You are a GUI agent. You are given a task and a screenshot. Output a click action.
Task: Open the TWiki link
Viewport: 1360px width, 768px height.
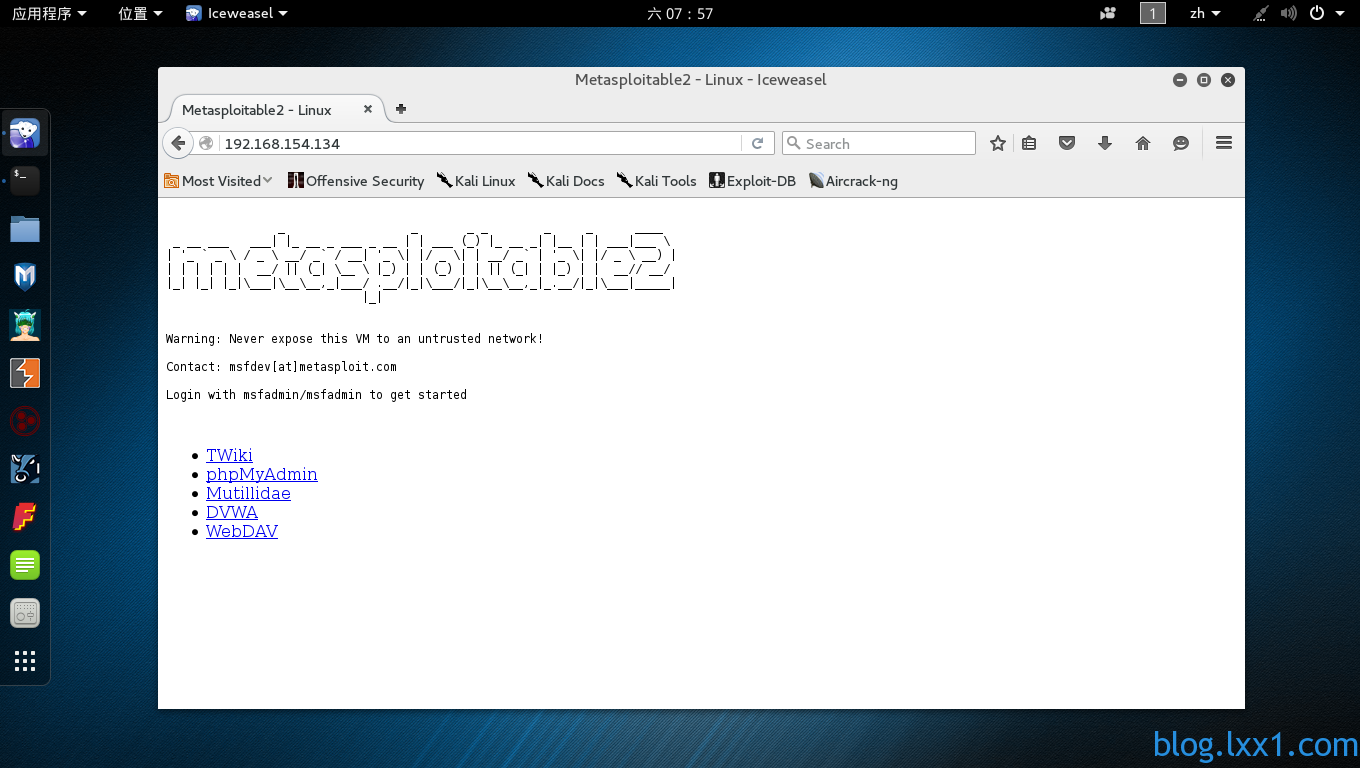[229, 455]
